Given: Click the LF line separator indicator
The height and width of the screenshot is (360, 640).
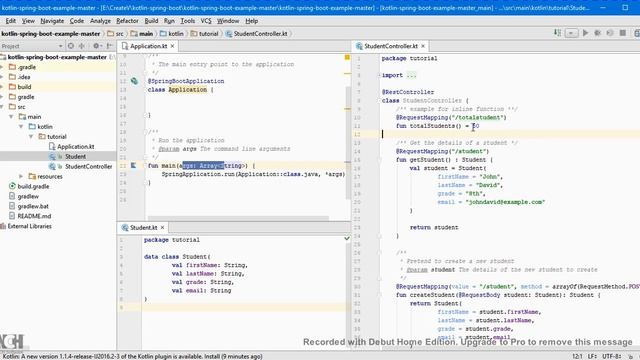Looking at the screenshot, I should click(593, 356).
